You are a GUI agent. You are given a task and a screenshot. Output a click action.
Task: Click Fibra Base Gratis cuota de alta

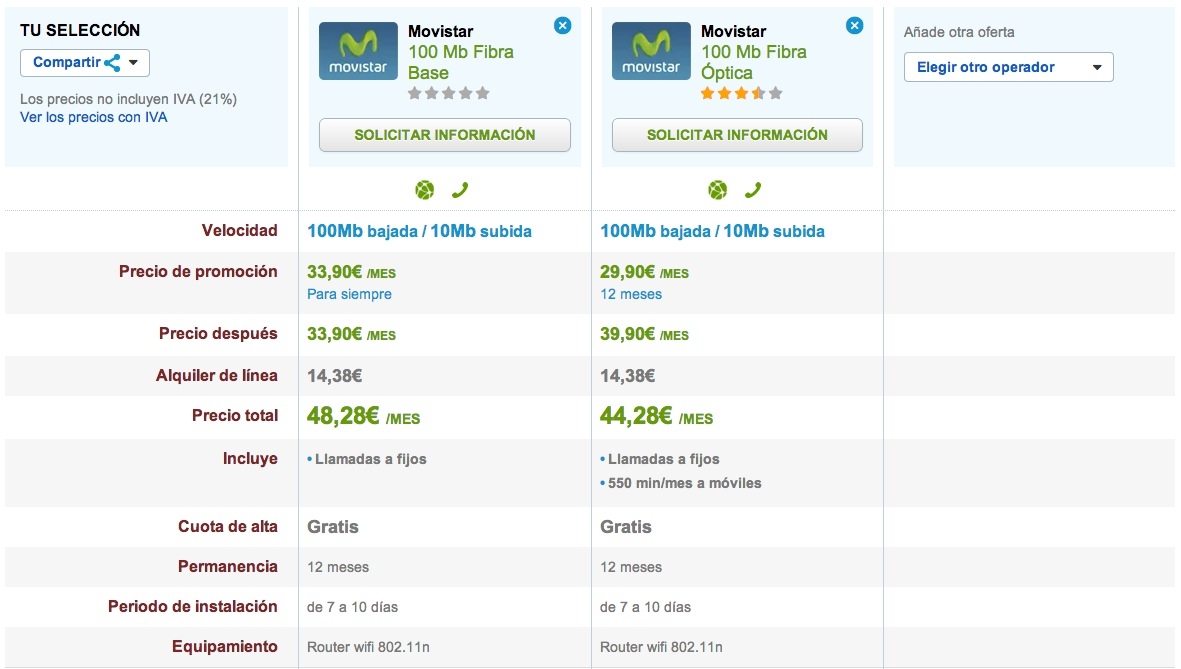click(333, 527)
